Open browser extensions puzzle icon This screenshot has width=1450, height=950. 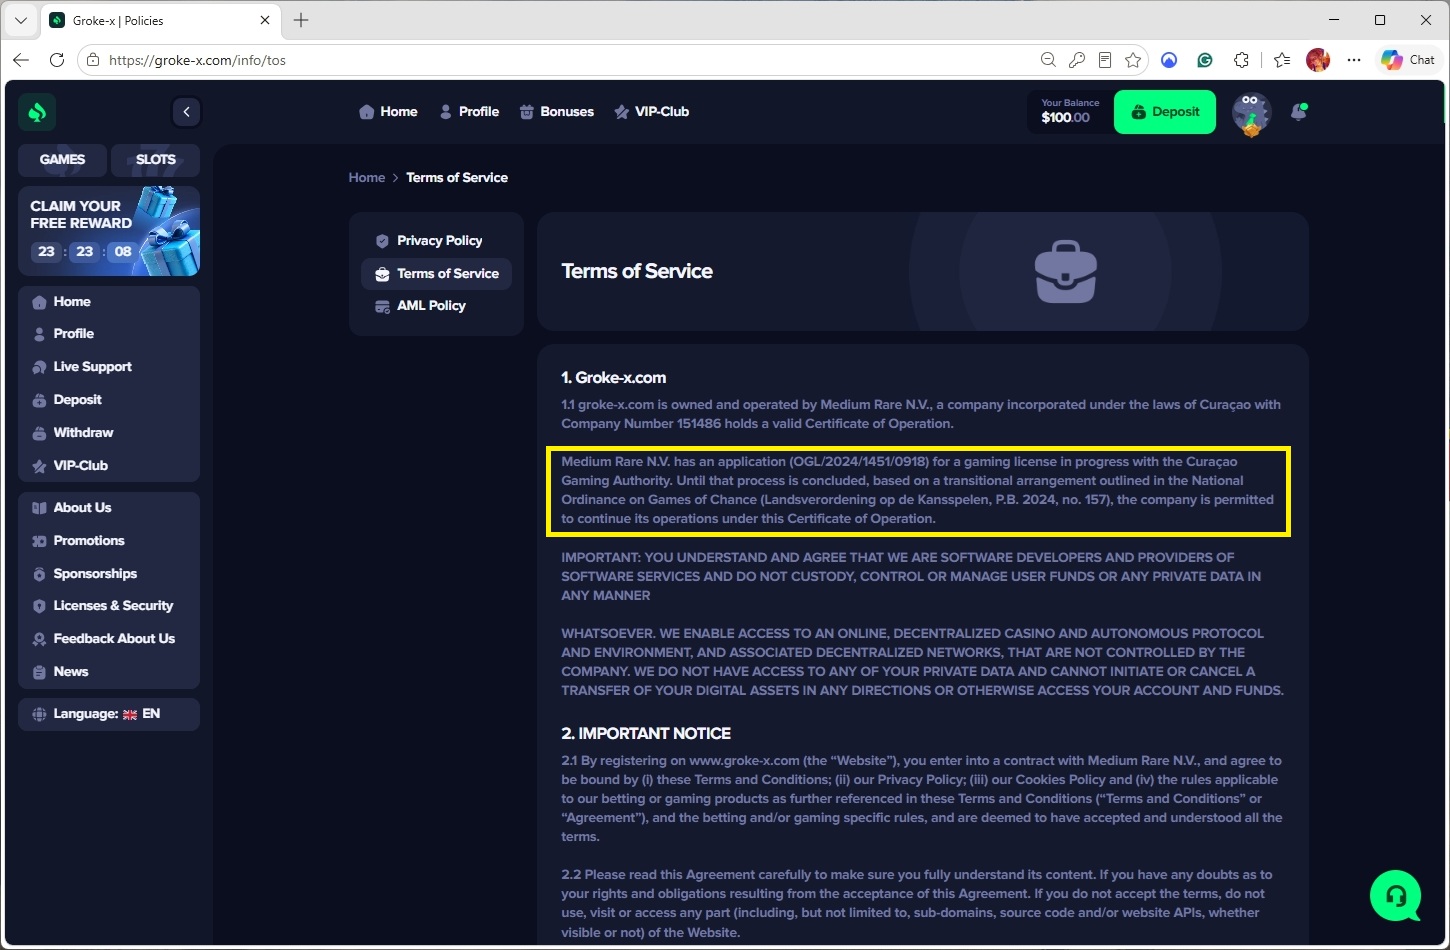click(x=1242, y=60)
